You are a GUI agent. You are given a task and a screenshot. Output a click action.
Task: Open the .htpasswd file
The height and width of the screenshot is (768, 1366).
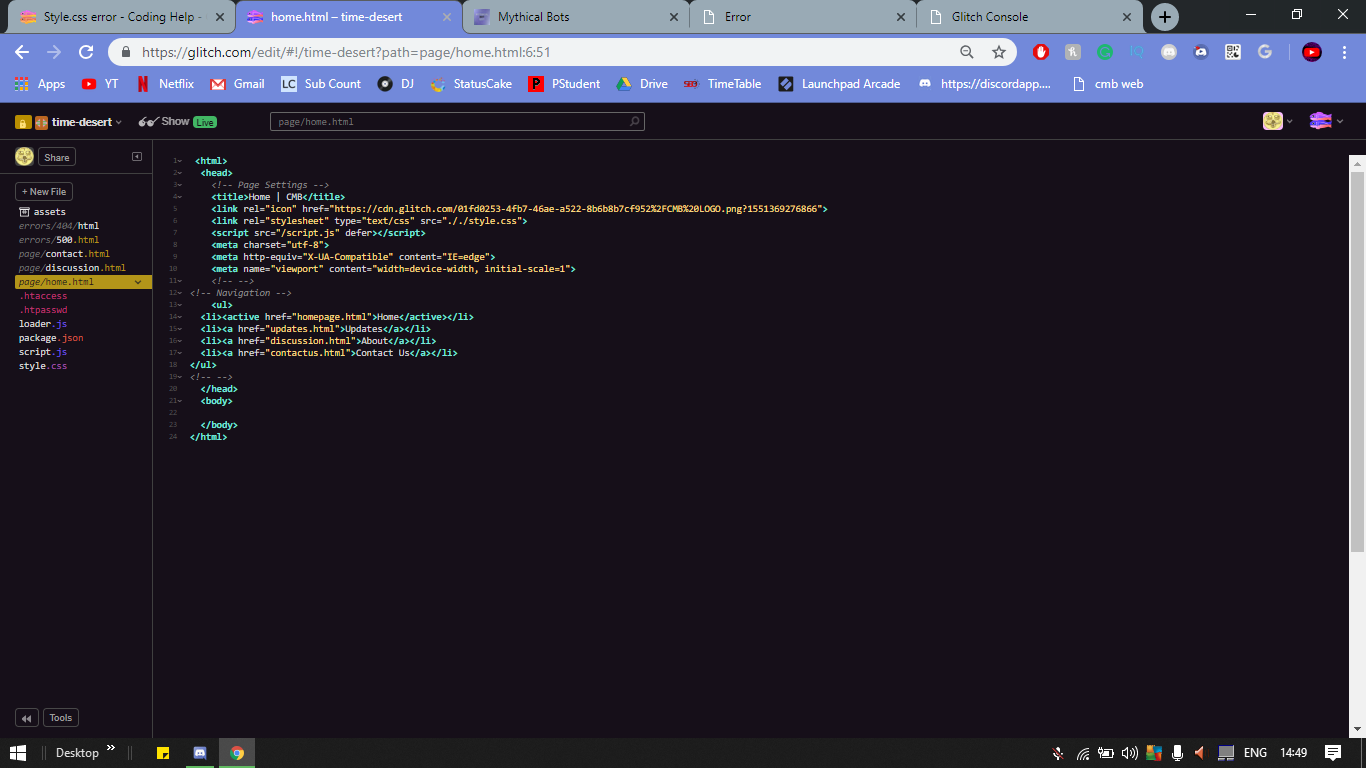click(x=43, y=310)
